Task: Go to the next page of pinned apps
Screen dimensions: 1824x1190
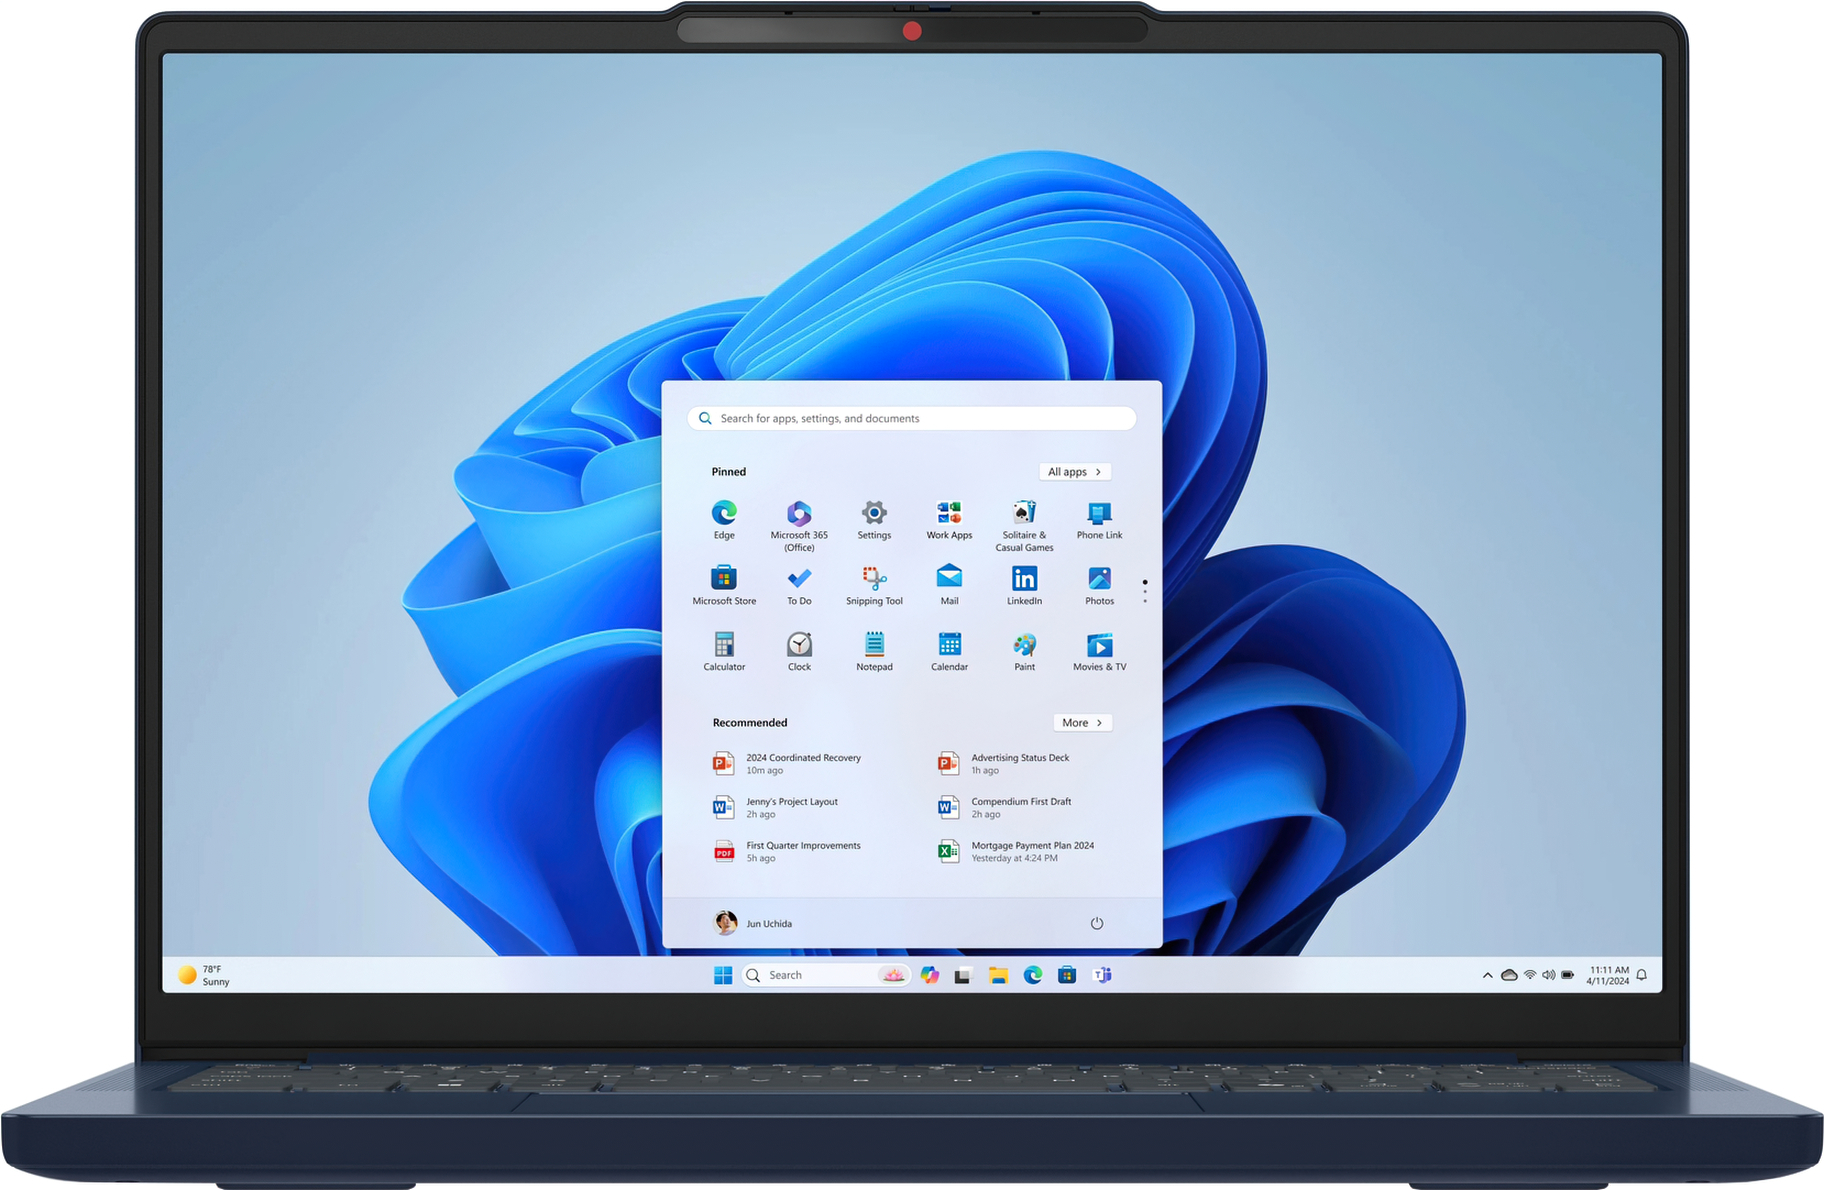Action: pyautogui.click(x=1144, y=590)
